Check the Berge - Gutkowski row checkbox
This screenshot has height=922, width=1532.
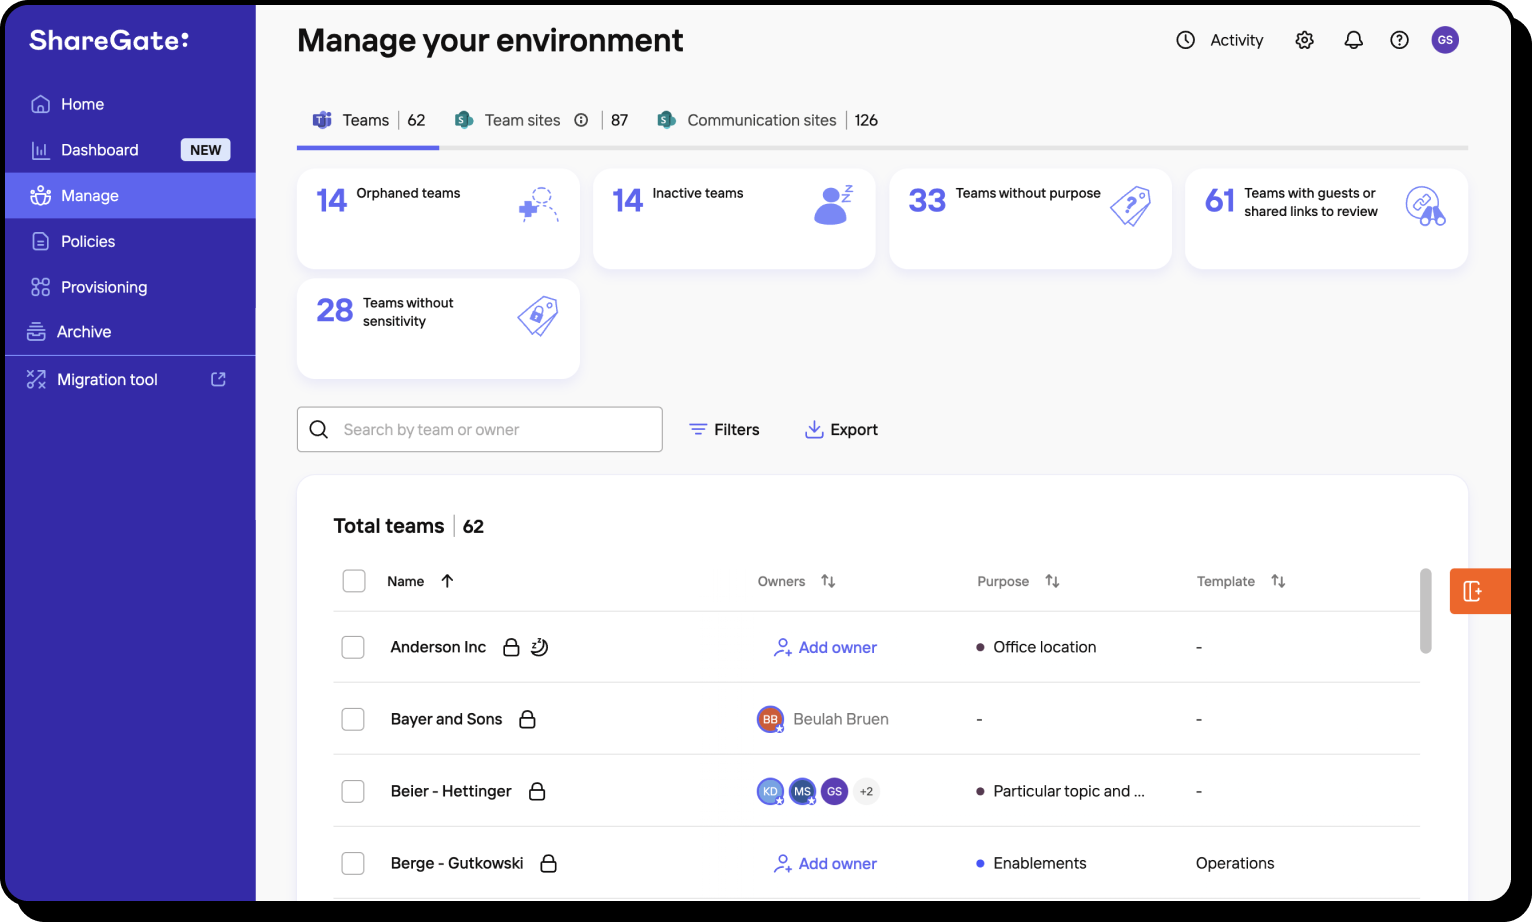click(353, 863)
